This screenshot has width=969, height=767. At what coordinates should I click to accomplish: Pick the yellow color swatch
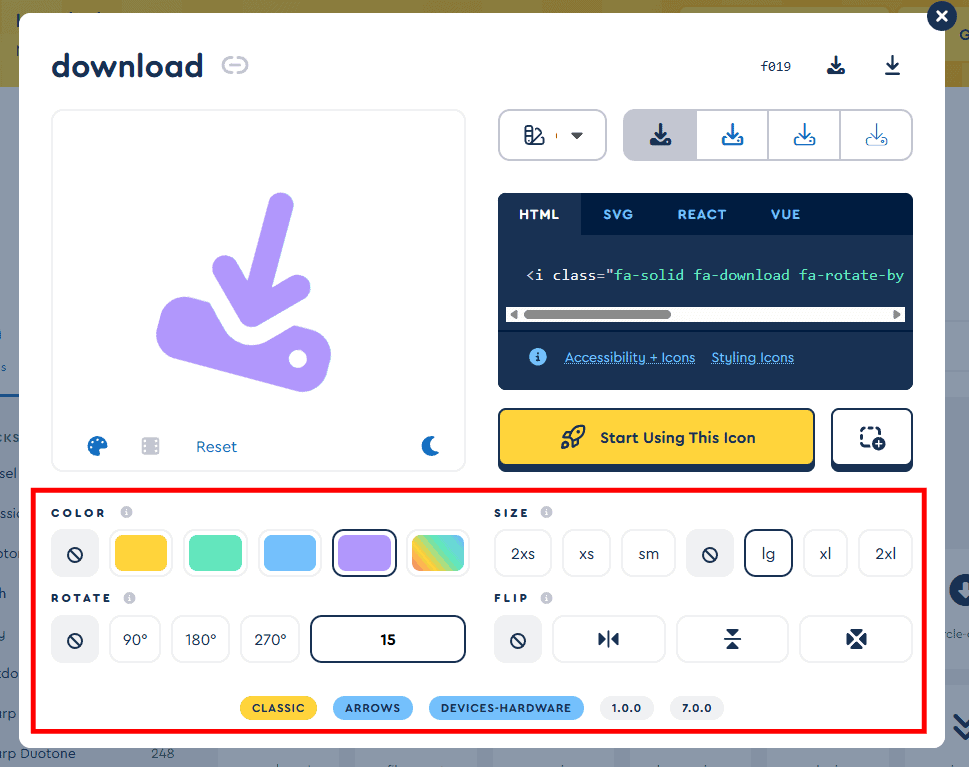(x=140, y=553)
